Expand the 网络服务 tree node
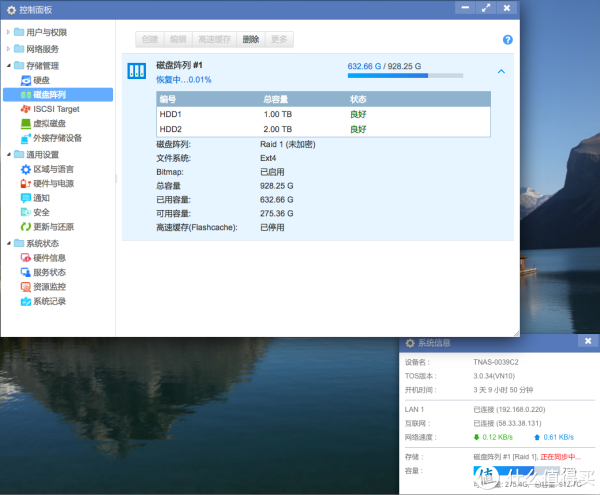 tap(8, 48)
